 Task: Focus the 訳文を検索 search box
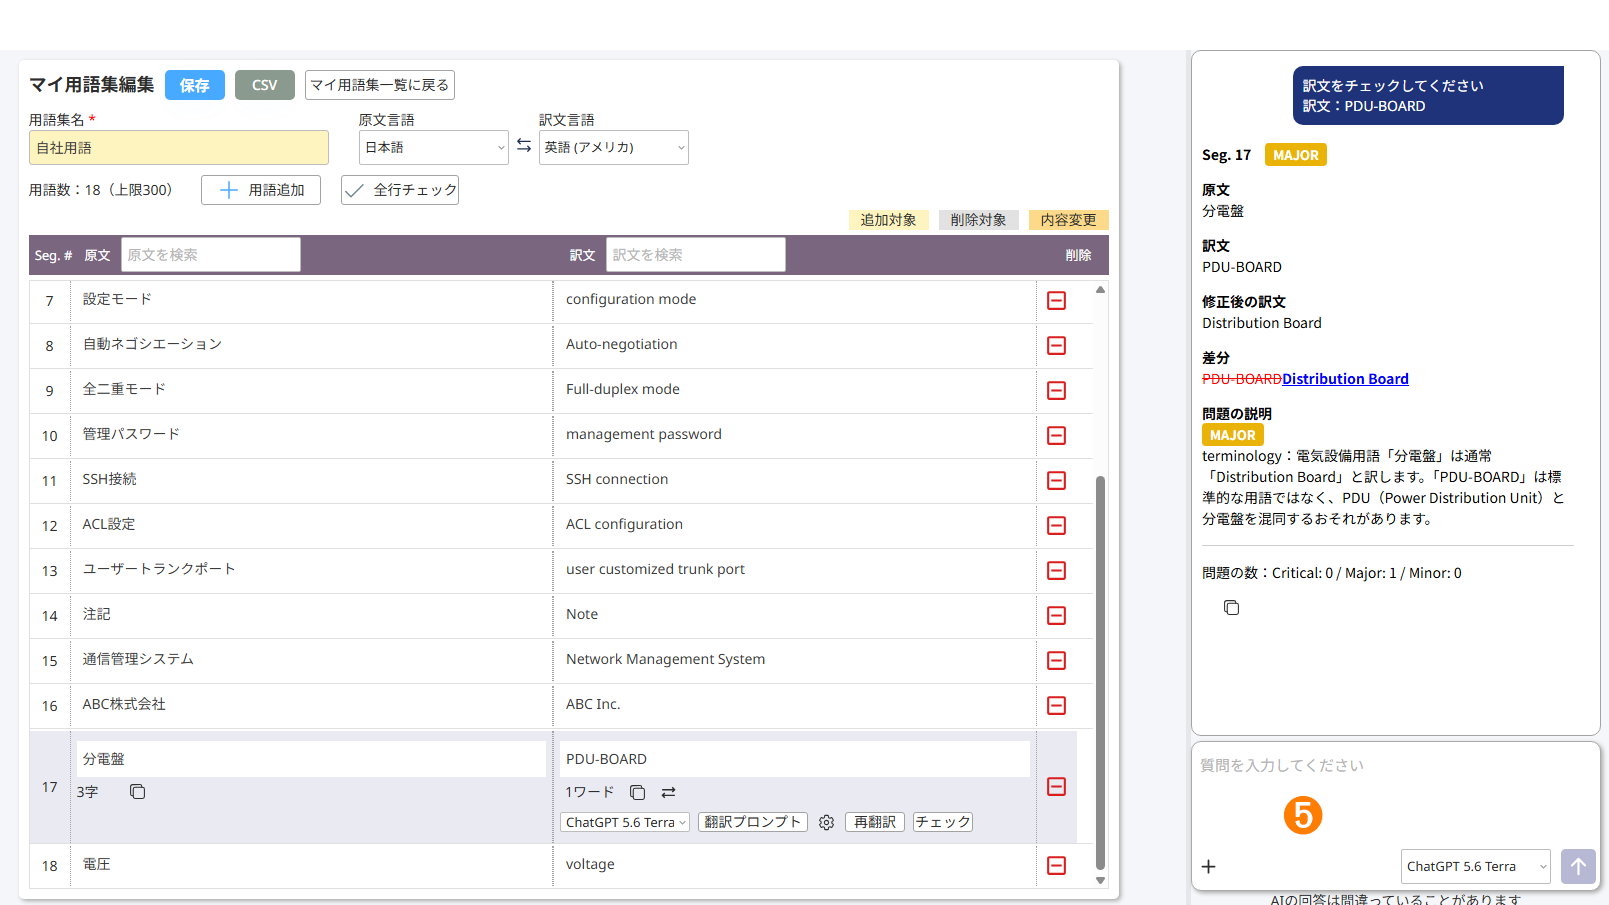(696, 254)
